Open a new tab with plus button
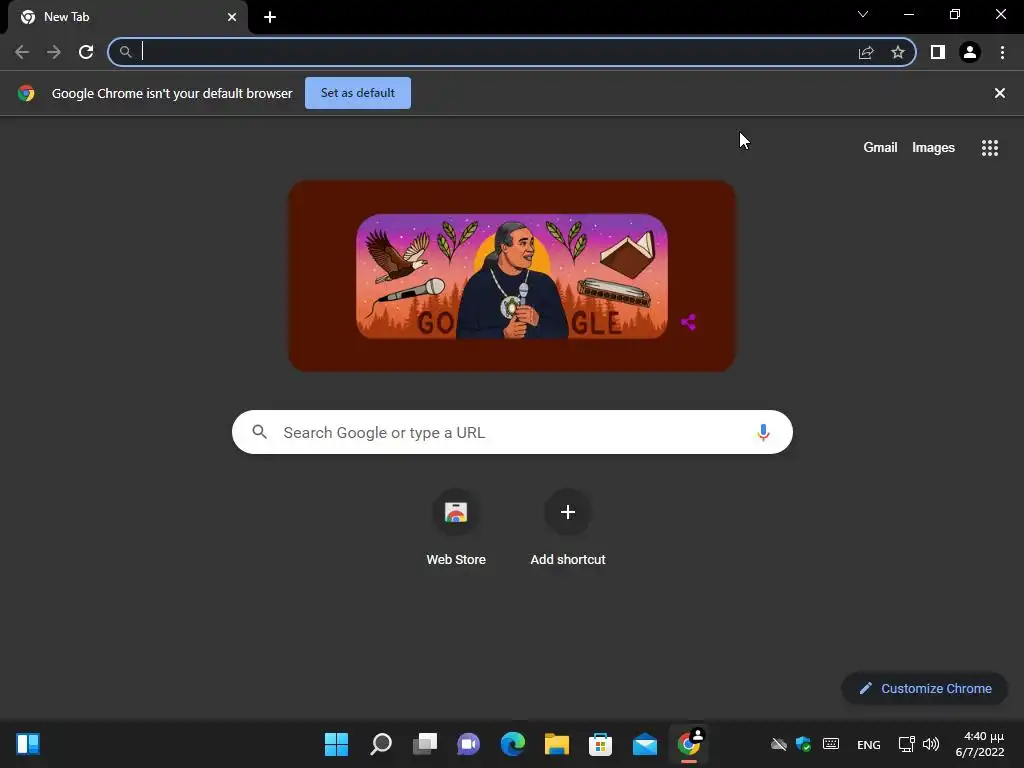This screenshot has width=1024, height=768. point(270,17)
